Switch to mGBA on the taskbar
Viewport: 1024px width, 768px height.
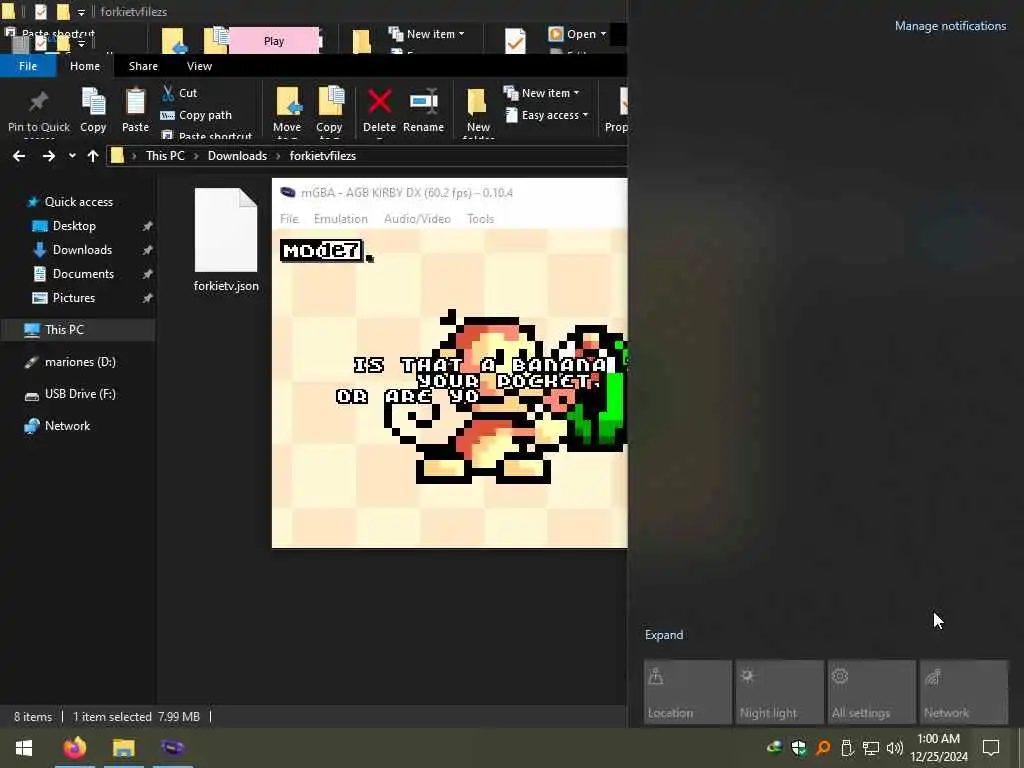click(x=172, y=748)
